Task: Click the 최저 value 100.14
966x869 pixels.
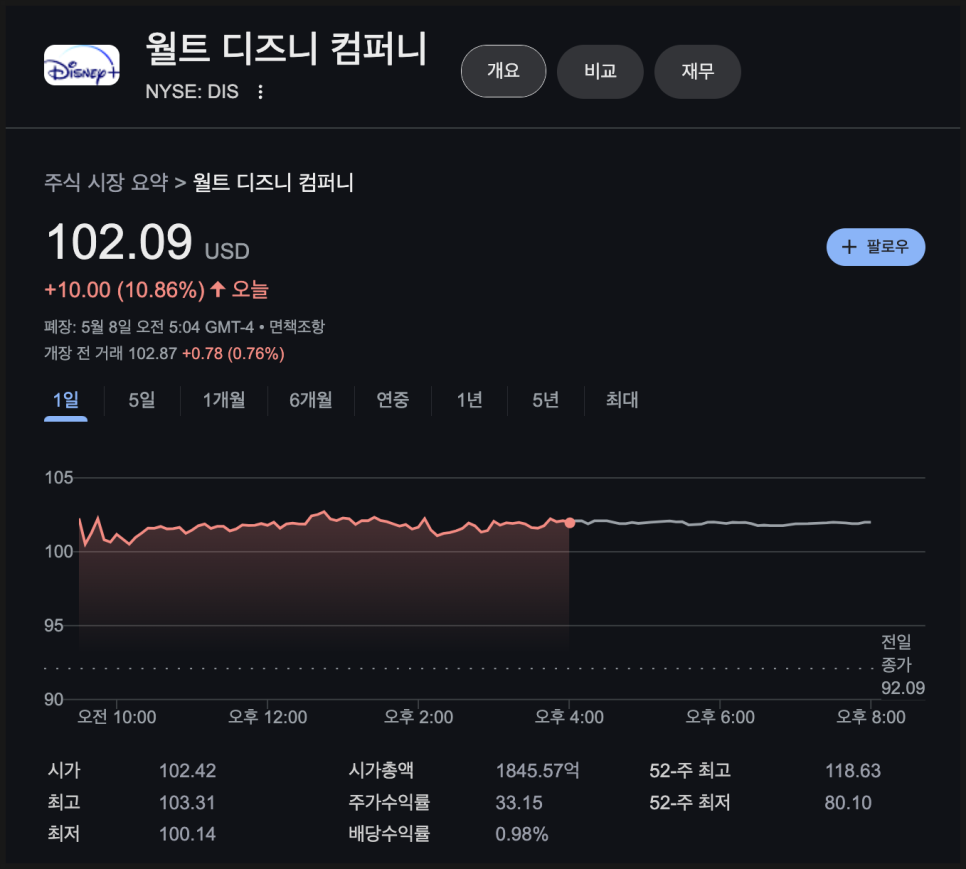Action: (x=187, y=834)
